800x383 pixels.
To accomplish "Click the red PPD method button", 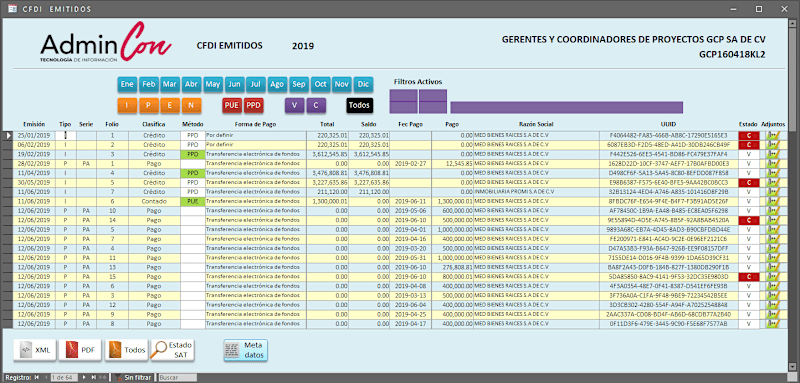I will click(254, 105).
